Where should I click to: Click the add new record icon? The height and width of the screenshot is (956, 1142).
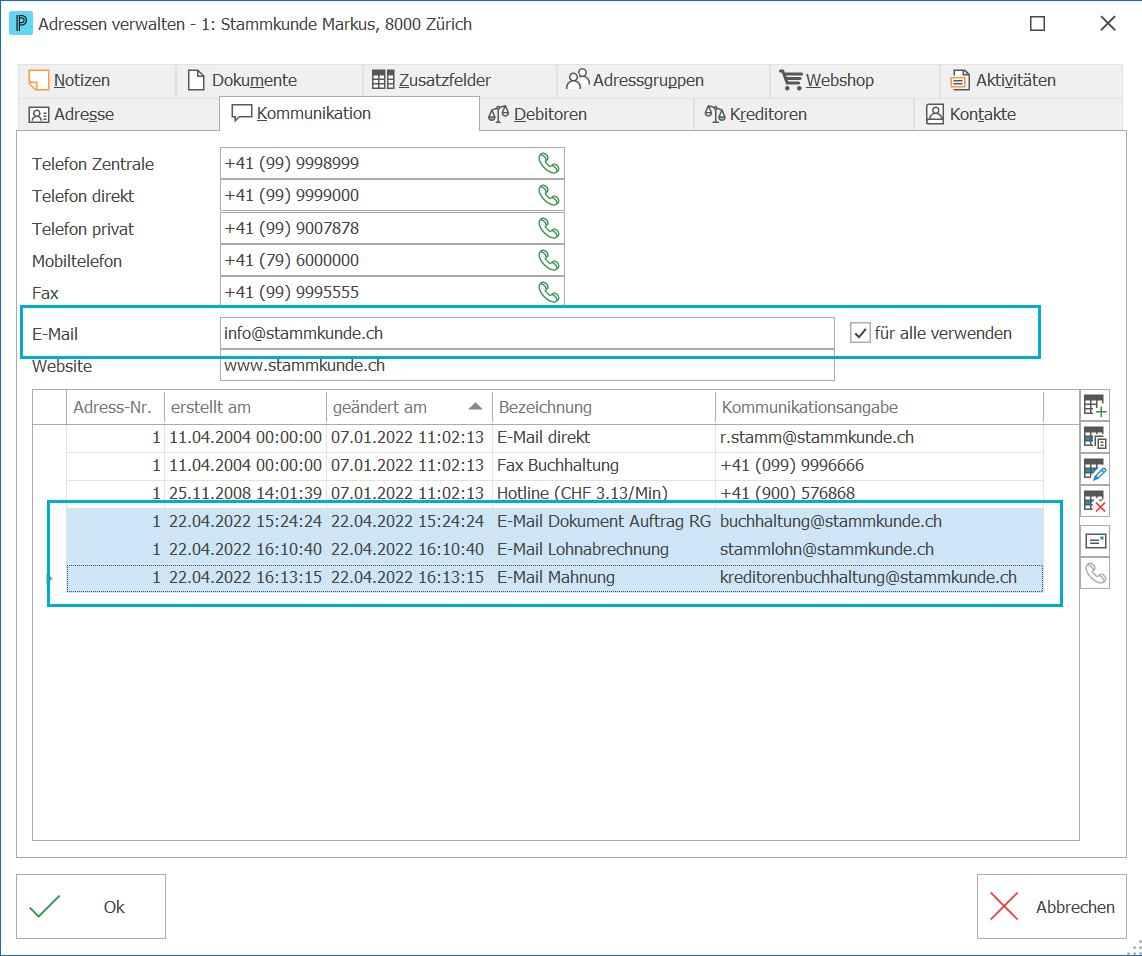1095,406
